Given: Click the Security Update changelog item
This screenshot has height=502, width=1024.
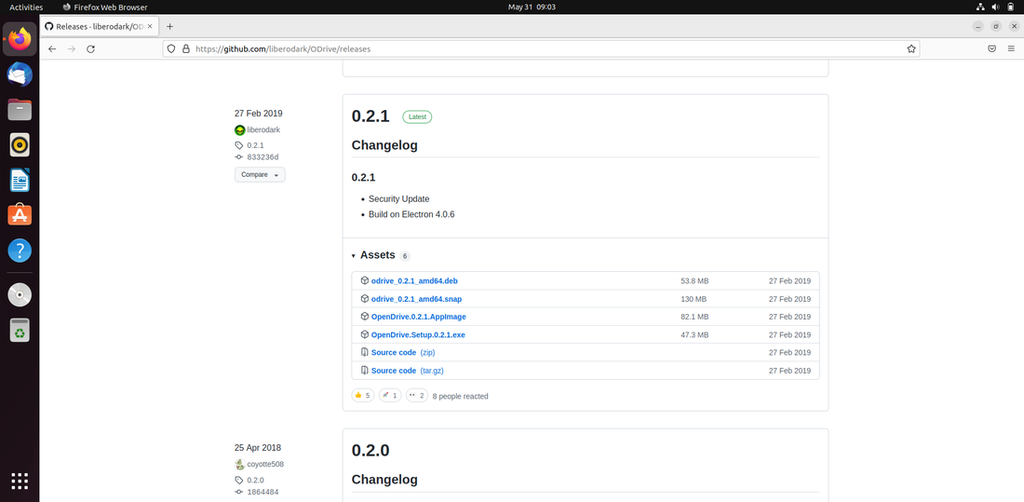Looking at the screenshot, I should pyautogui.click(x=399, y=198).
